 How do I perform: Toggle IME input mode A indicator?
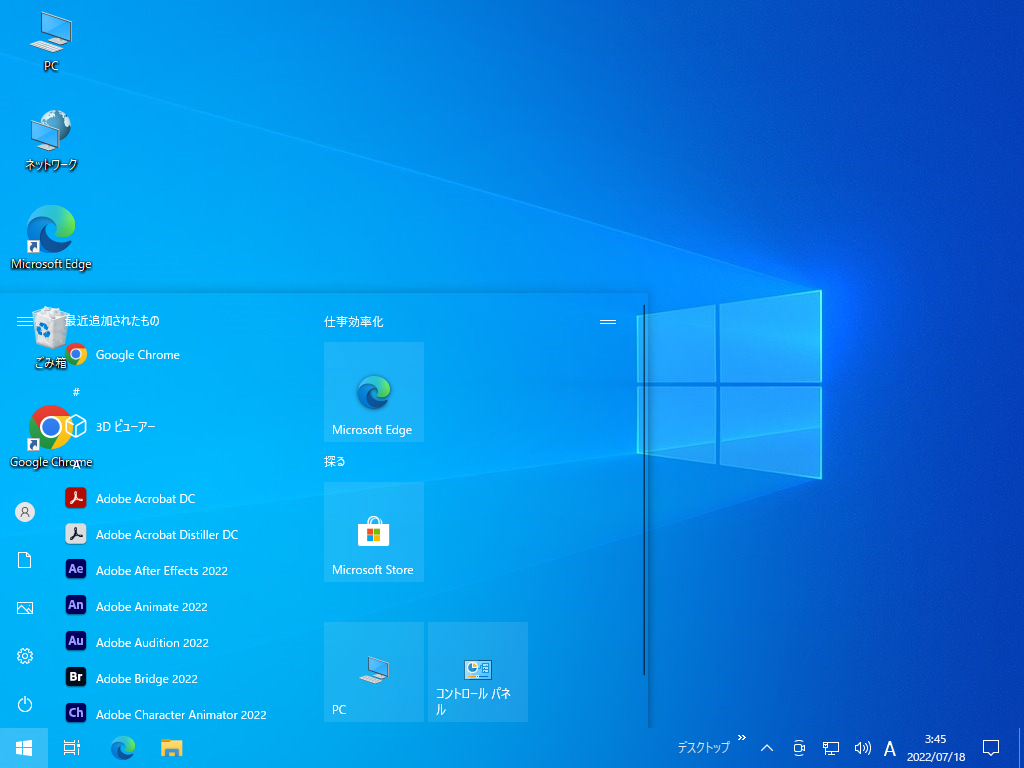click(x=889, y=748)
